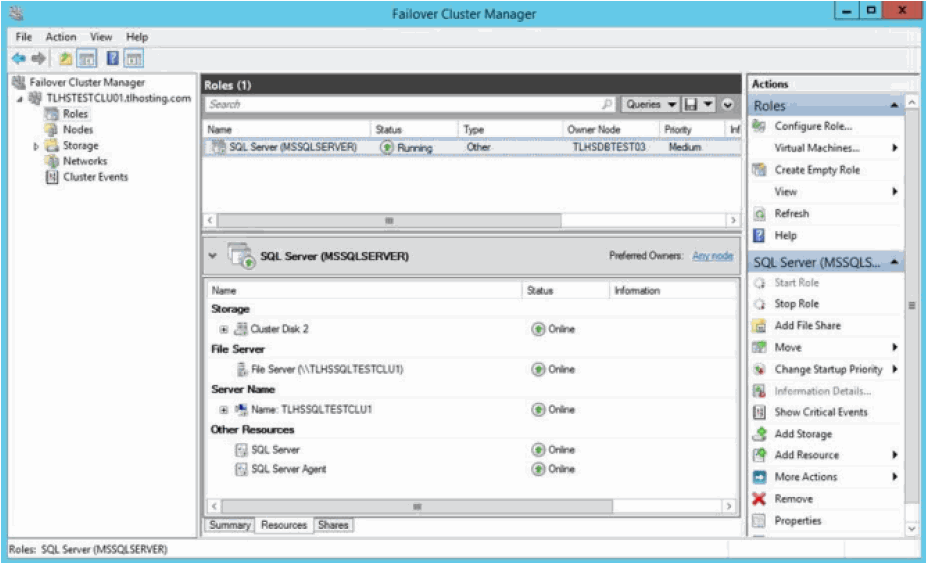The image size is (927, 563).
Task: Click Stop Role in Actions pane
Action: [796, 304]
